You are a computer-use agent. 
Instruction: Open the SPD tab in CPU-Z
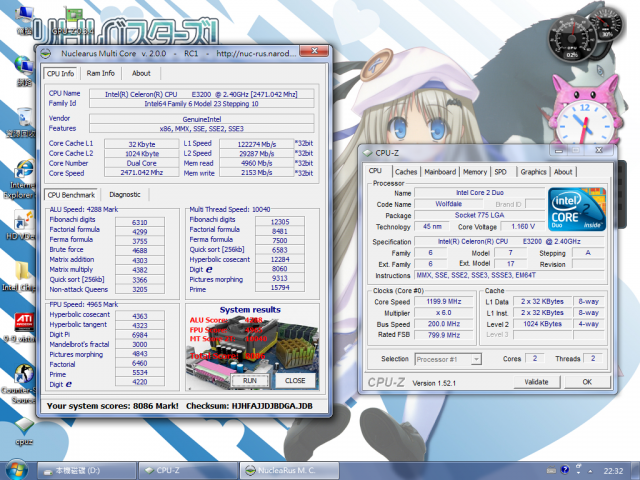[x=500, y=172]
